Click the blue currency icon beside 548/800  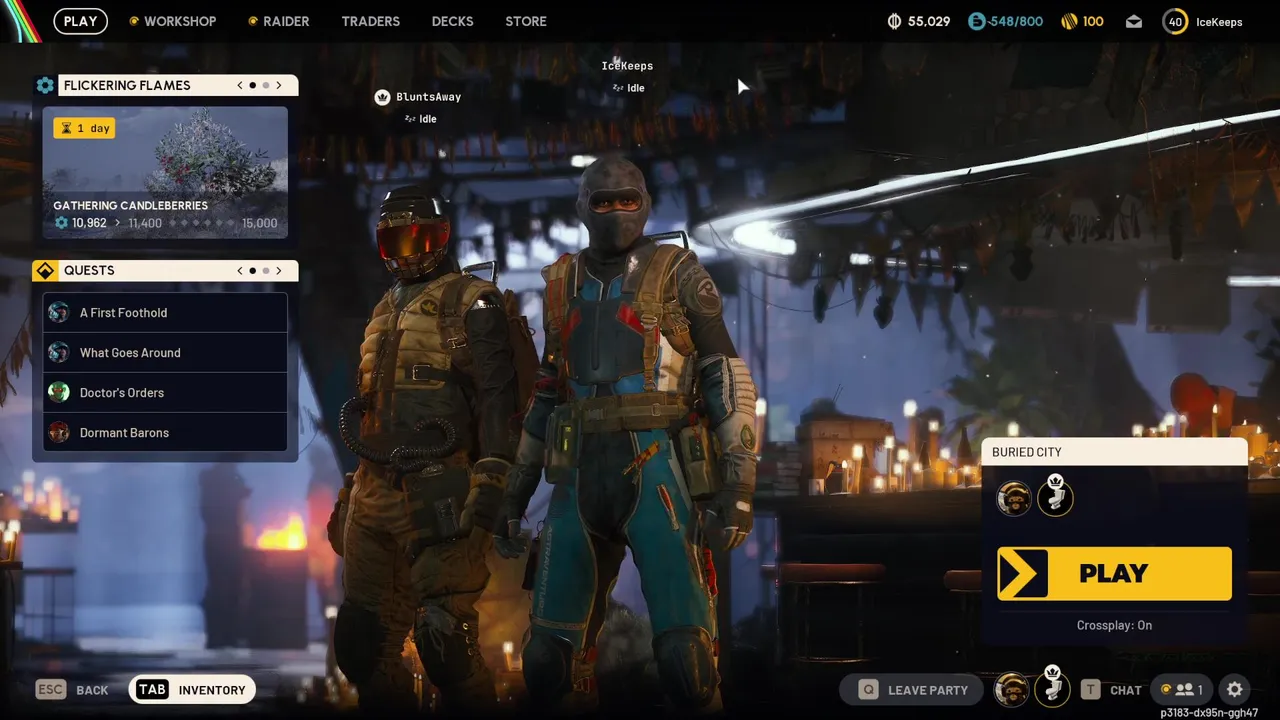pos(977,21)
